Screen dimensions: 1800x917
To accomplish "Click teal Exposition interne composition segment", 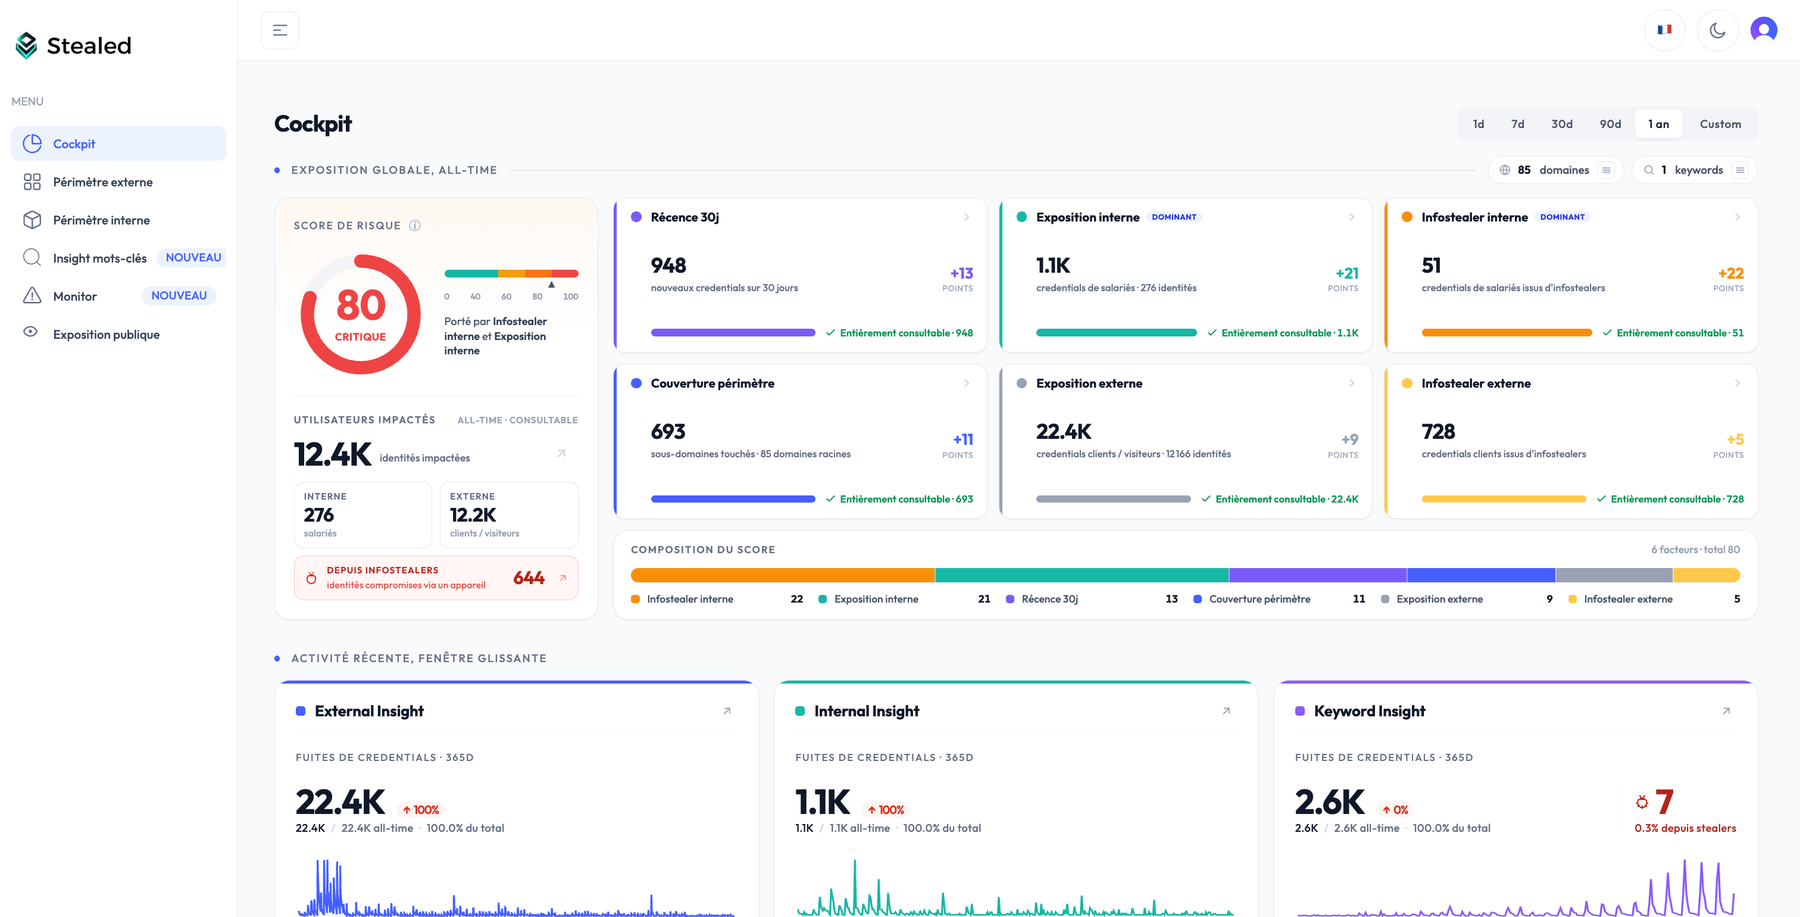I will pyautogui.click(x=1082, y=575).
